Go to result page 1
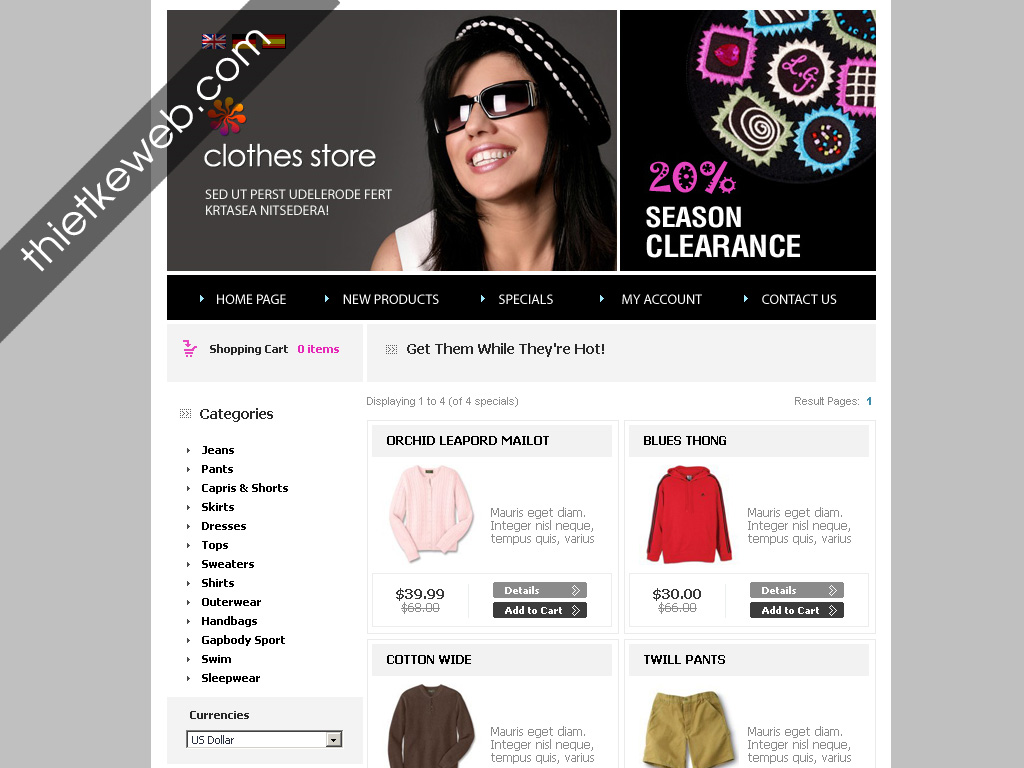This screenshot has width=1024, height=768. (869, 401)
